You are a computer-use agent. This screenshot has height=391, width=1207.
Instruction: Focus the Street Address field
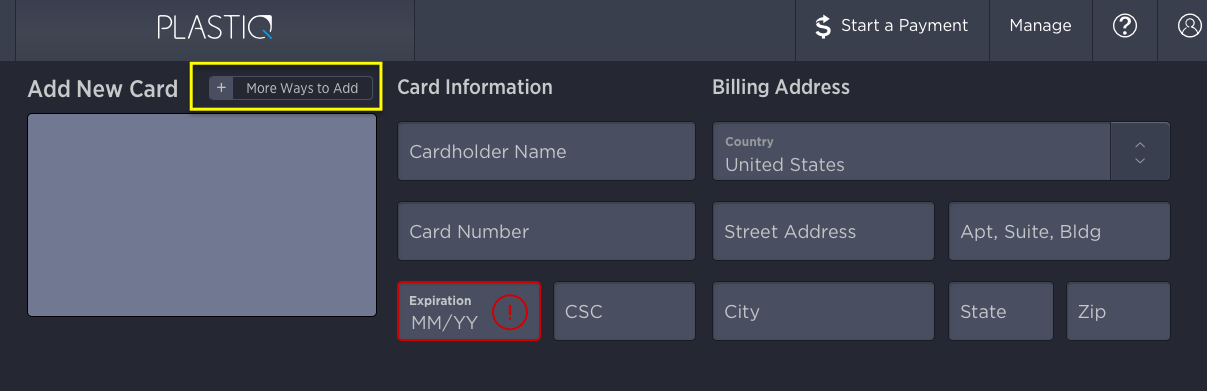(823, 232)
